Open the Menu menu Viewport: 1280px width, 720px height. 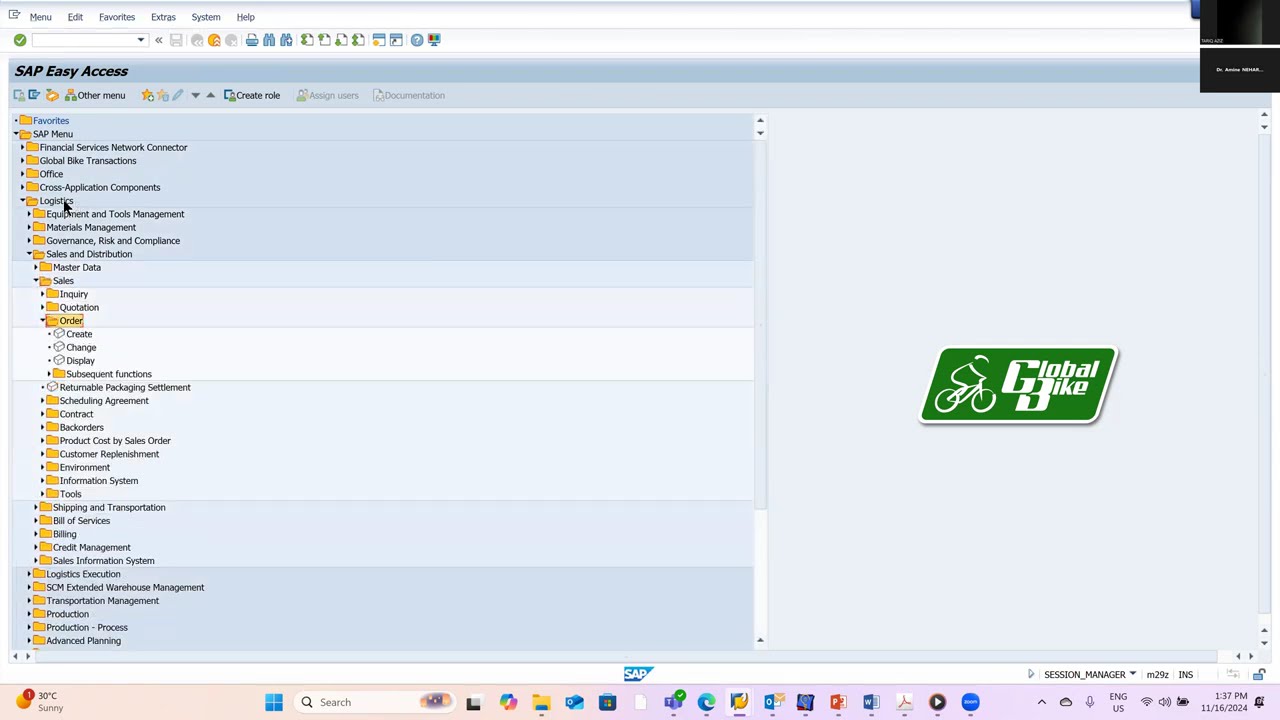(x=40, y=17)
